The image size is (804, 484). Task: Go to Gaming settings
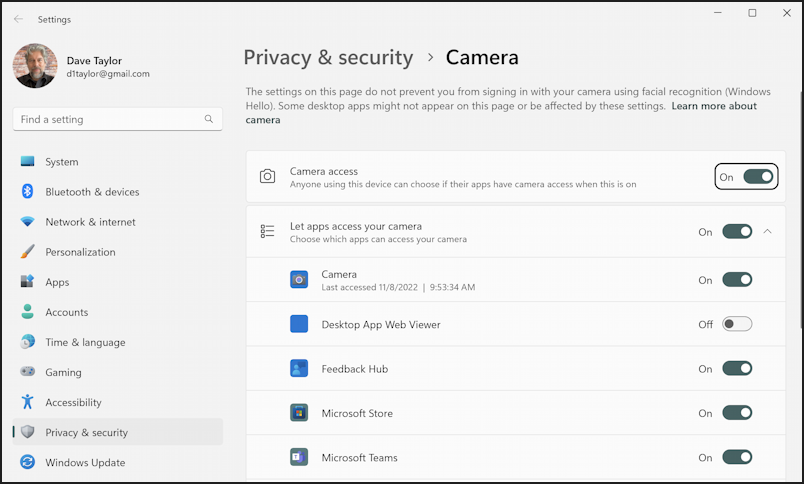[x=117, y=372]
